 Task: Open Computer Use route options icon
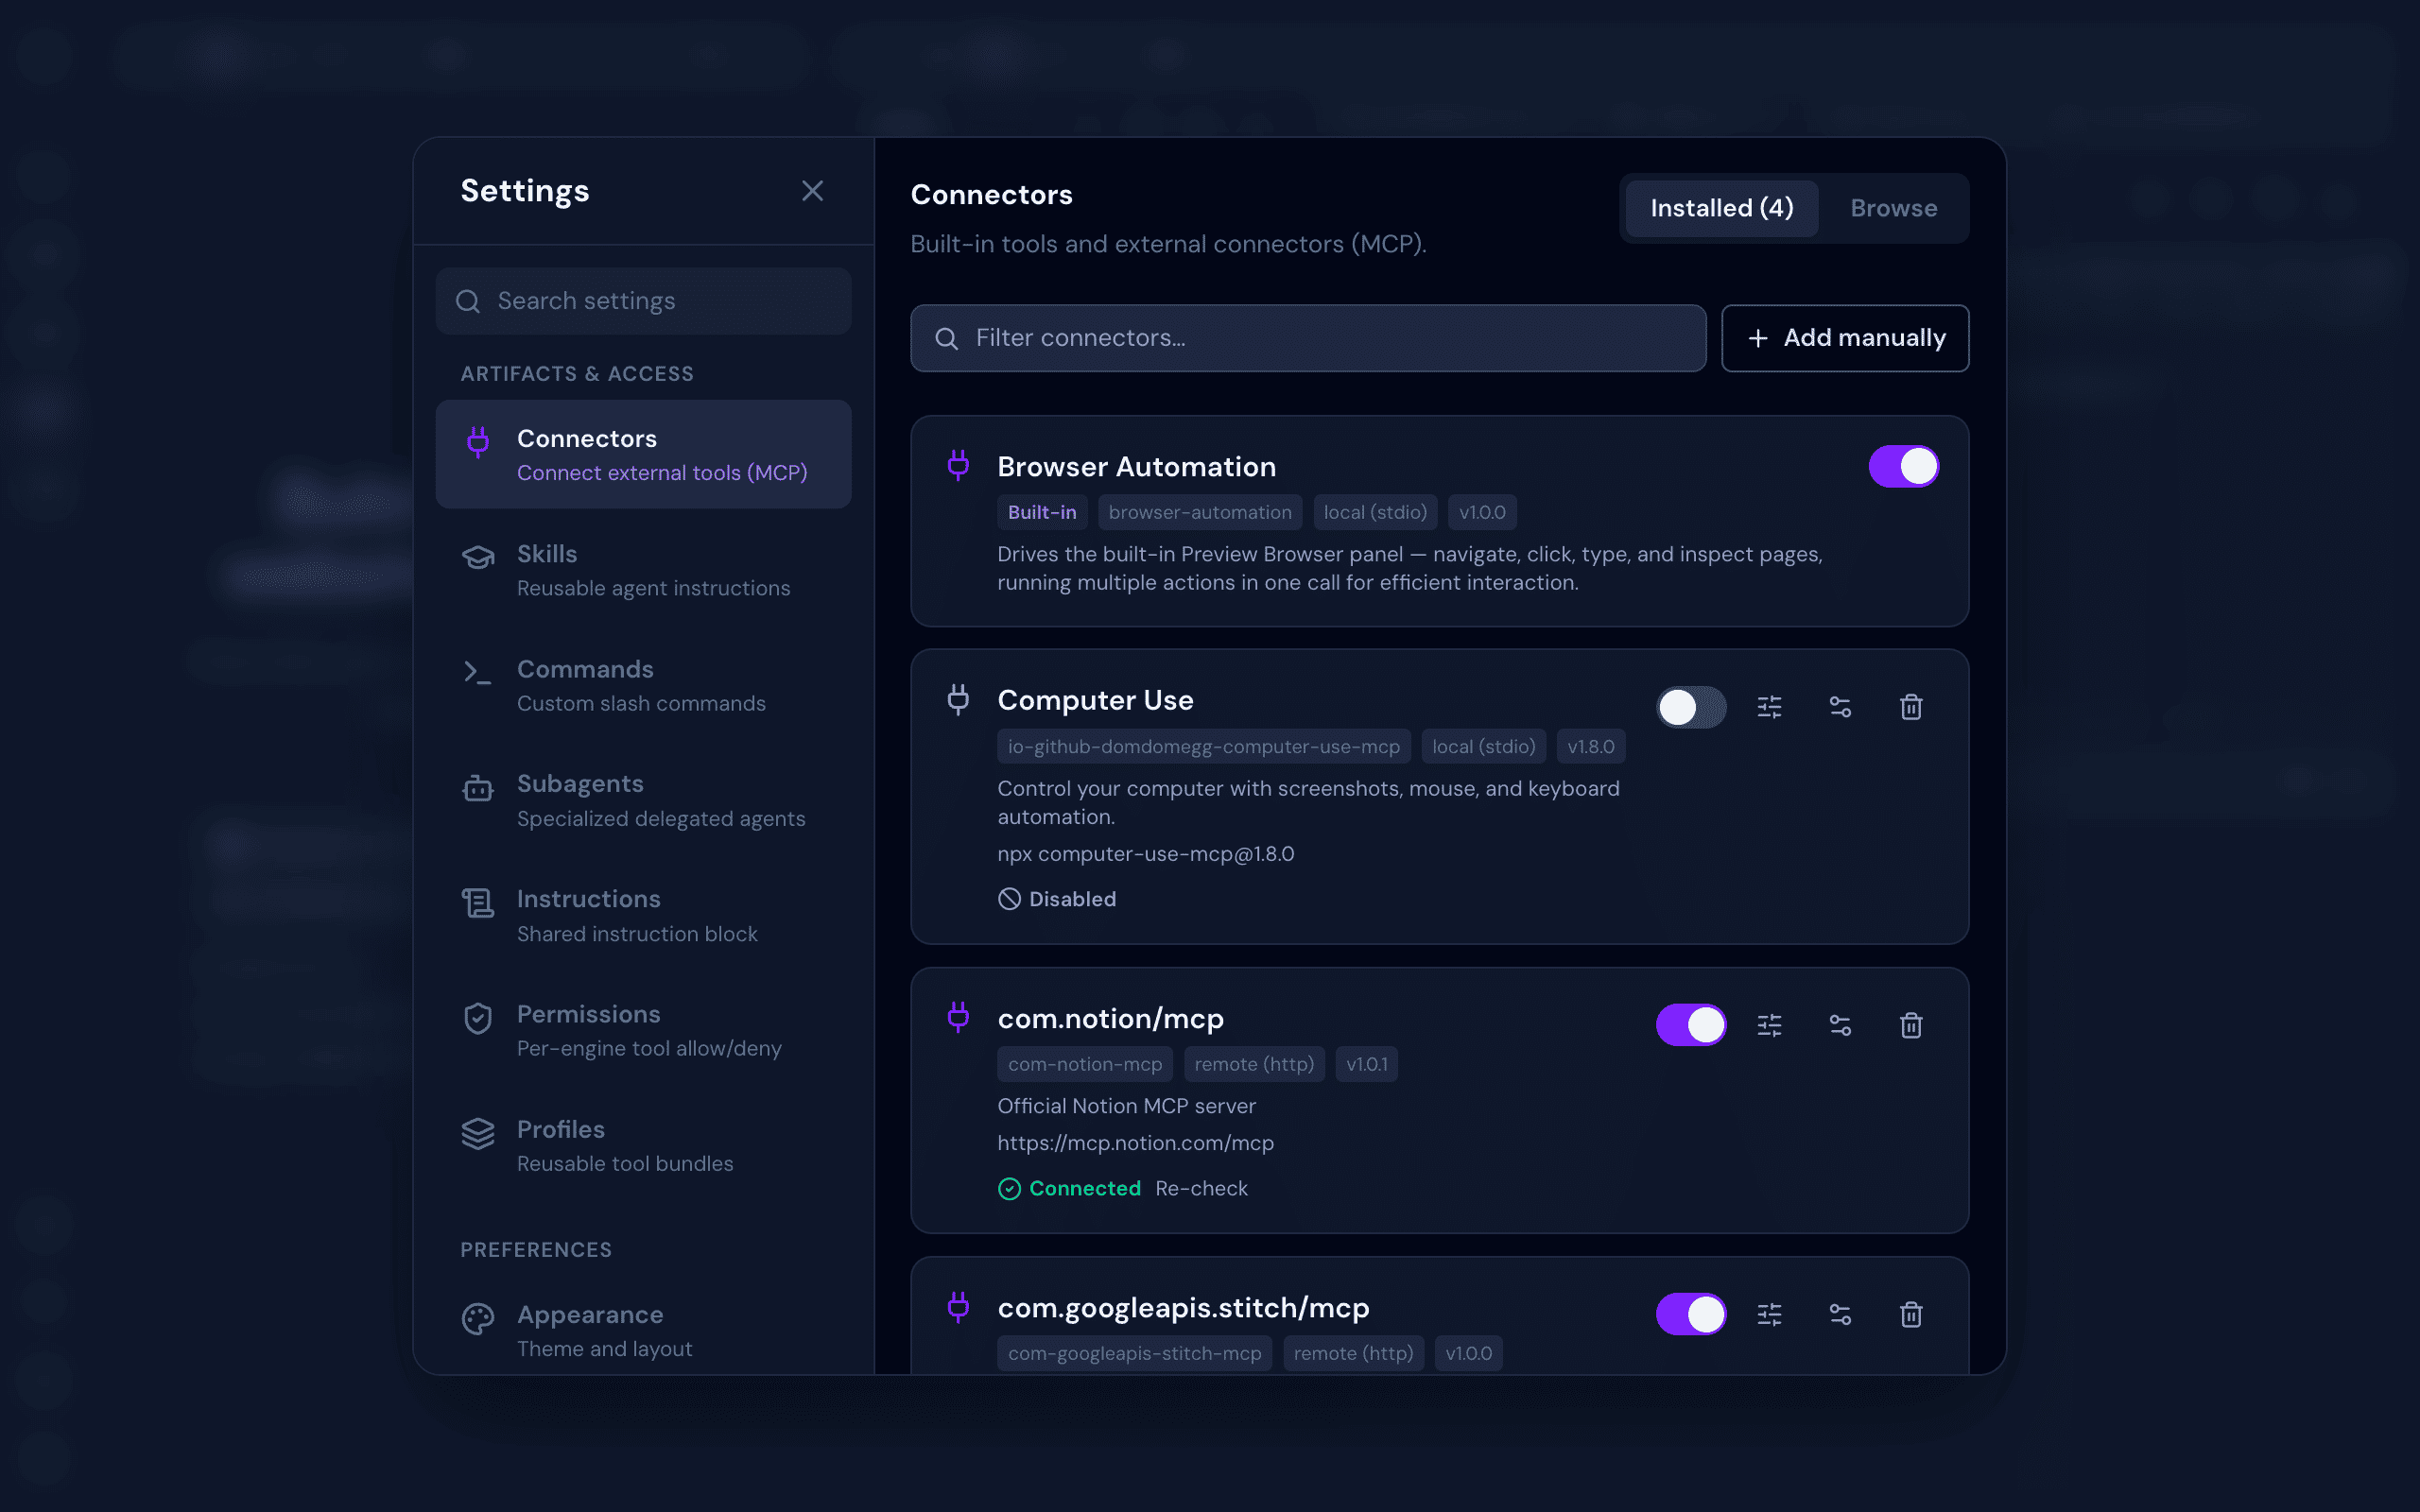1840,707
